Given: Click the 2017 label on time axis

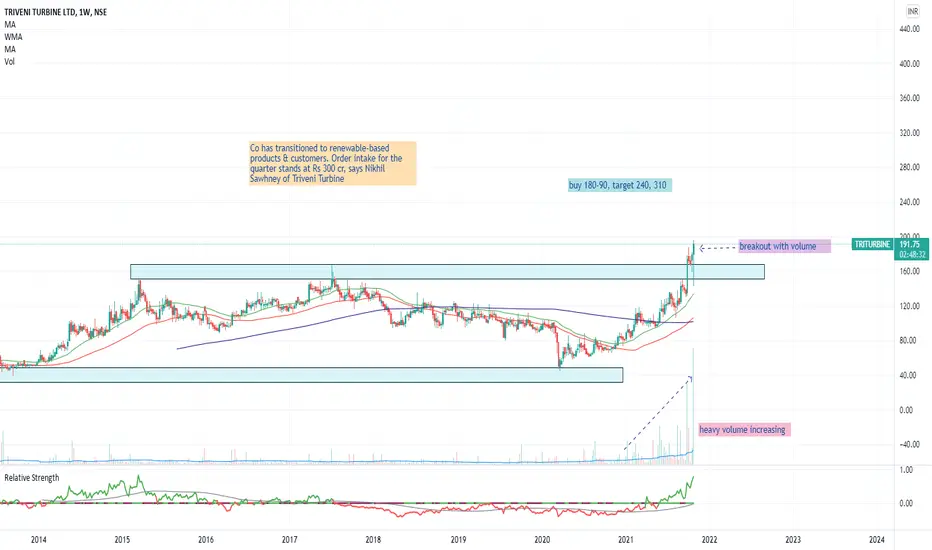Looking at the screenshot, I should click(289, 540).
